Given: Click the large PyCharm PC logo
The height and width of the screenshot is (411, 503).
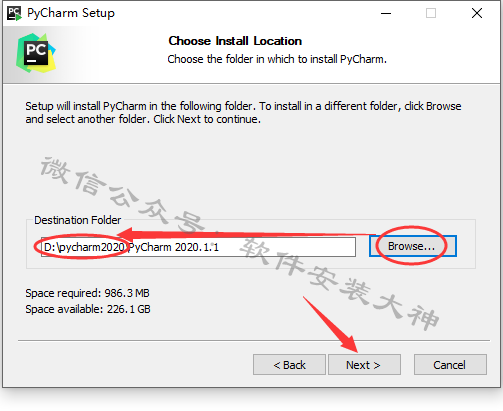Looking at the screenshot, I should coord(36,53).
